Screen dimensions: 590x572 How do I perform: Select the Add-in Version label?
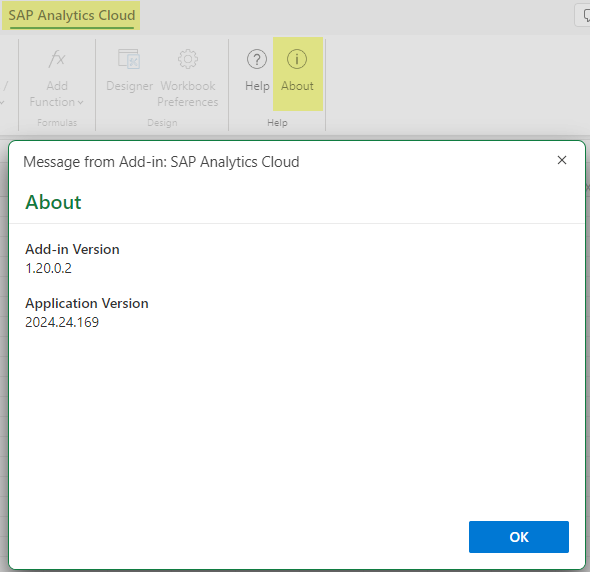72,249
